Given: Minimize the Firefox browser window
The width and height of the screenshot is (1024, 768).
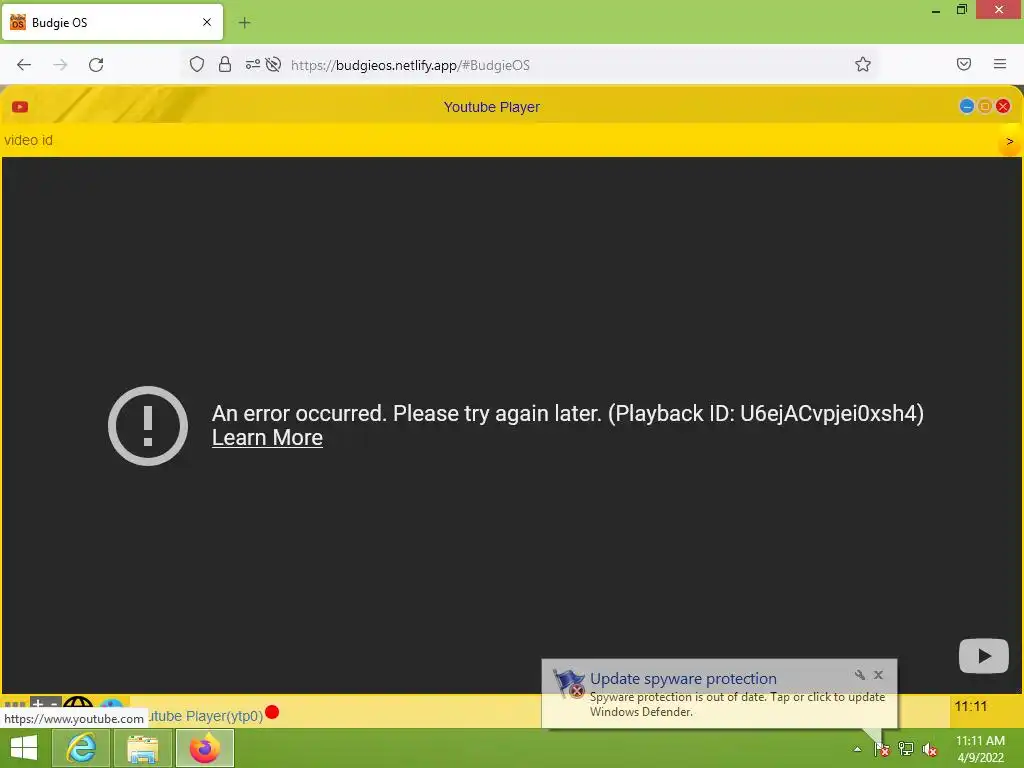Looking at the screenshot, I should (x=936, y=10).
